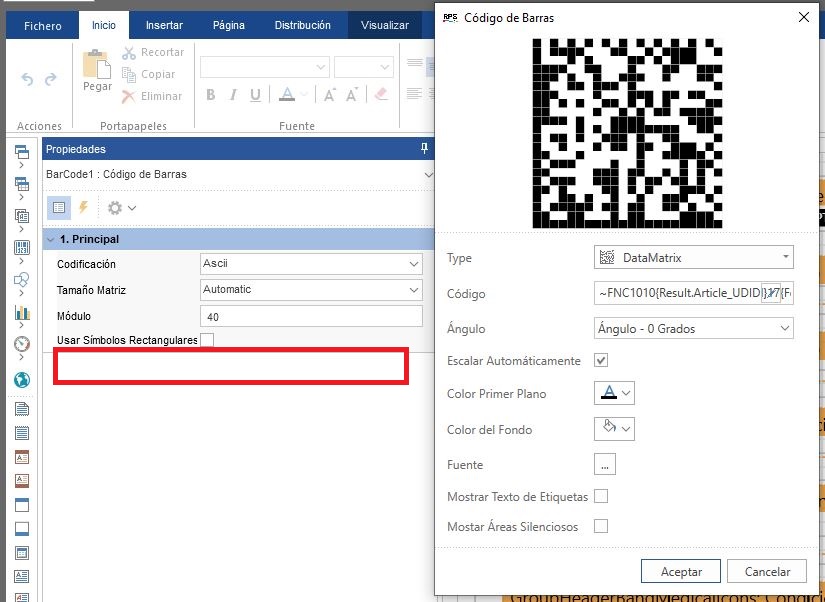Open the Fuente ellipsis button

click(x=605, y=465)
